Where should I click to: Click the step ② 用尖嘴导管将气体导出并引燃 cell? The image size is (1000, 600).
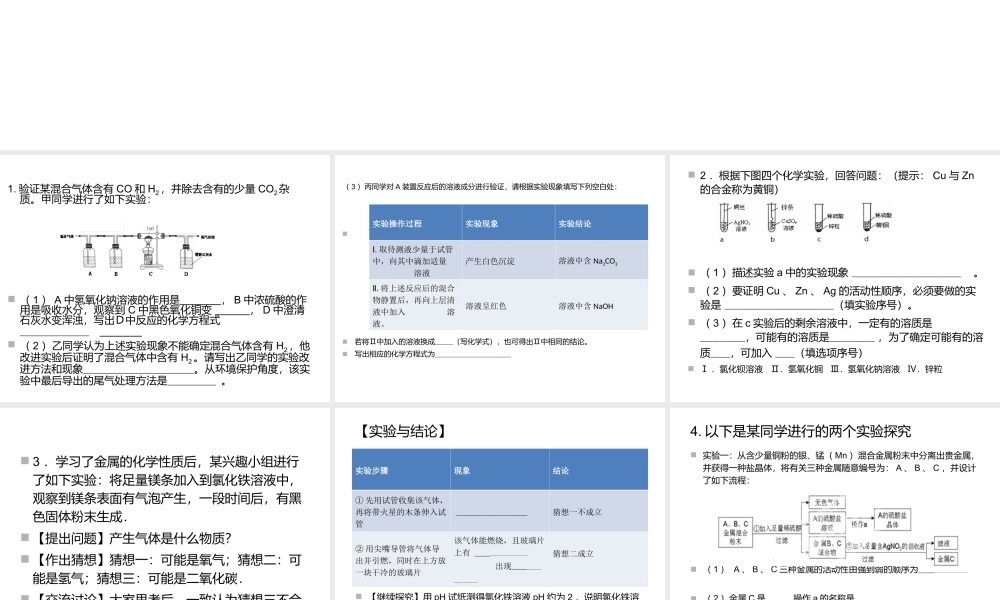tap(401, 560)
